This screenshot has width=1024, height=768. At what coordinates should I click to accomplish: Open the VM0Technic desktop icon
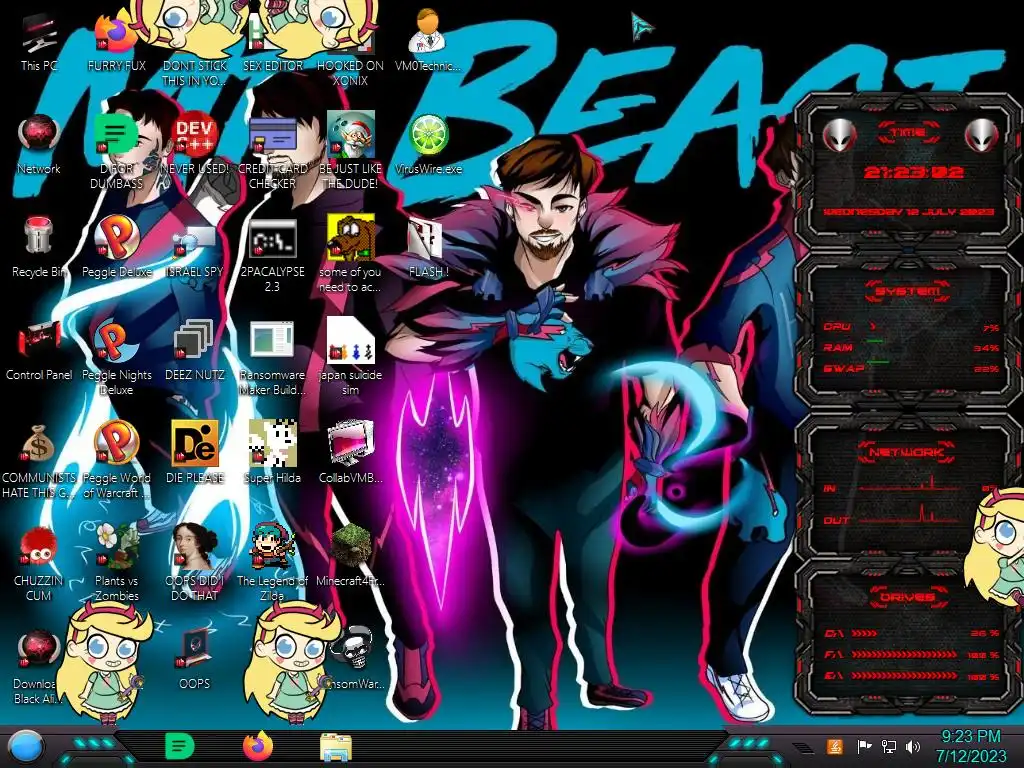[x=428, y=31]
